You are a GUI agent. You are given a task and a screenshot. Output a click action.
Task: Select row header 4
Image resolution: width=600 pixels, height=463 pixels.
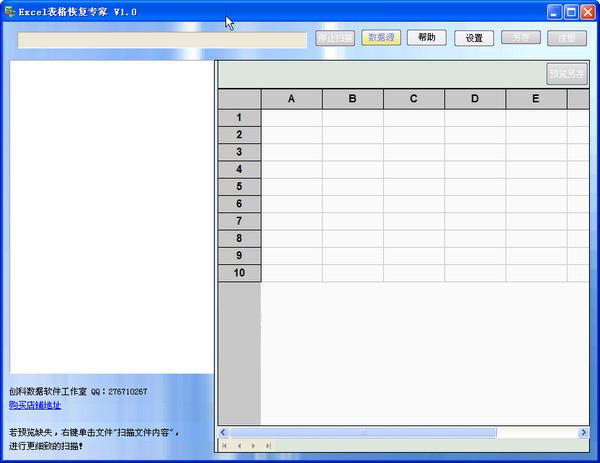click(240, 169)
